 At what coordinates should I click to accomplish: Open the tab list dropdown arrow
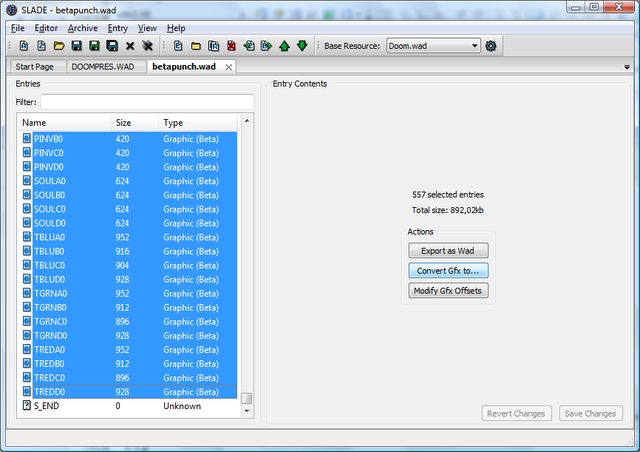pos(627,67)
